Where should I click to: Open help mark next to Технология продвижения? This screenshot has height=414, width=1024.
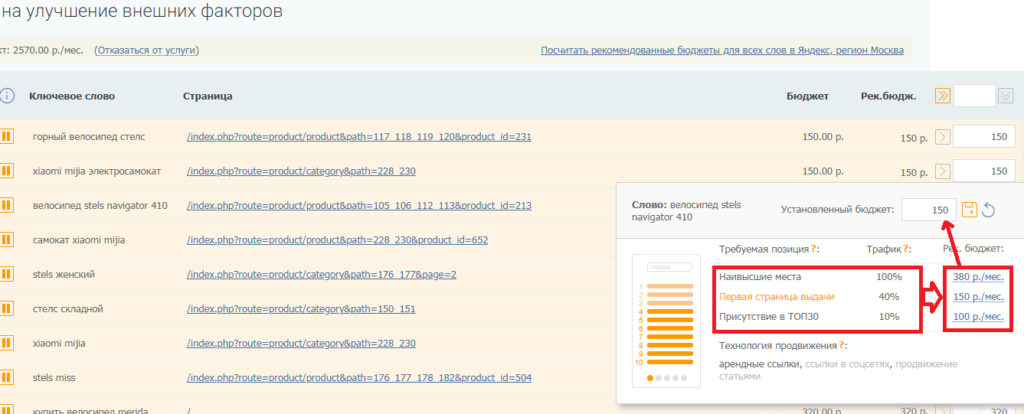tap(841, 345)
